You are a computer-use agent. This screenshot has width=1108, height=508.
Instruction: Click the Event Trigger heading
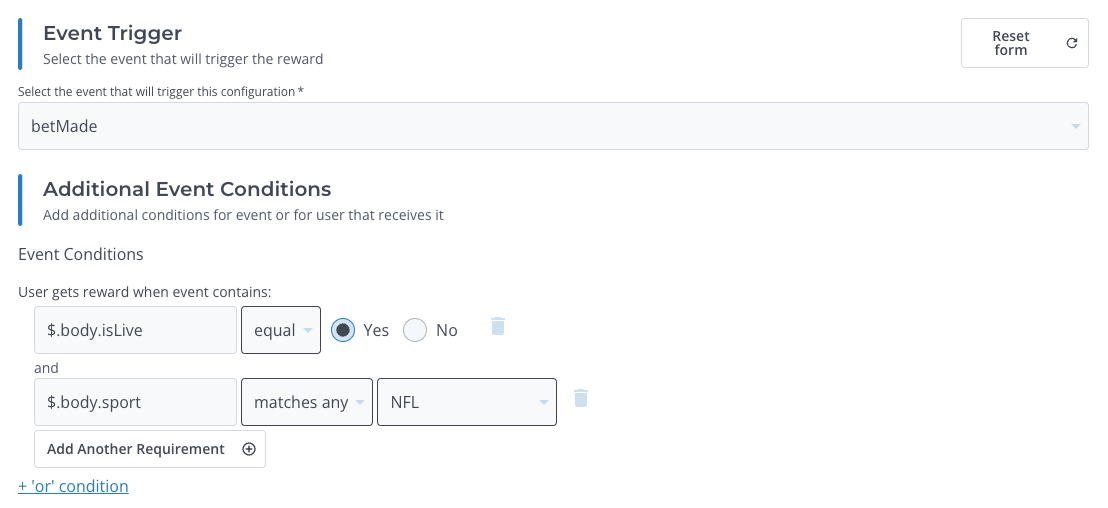click(x=112, y=33)
